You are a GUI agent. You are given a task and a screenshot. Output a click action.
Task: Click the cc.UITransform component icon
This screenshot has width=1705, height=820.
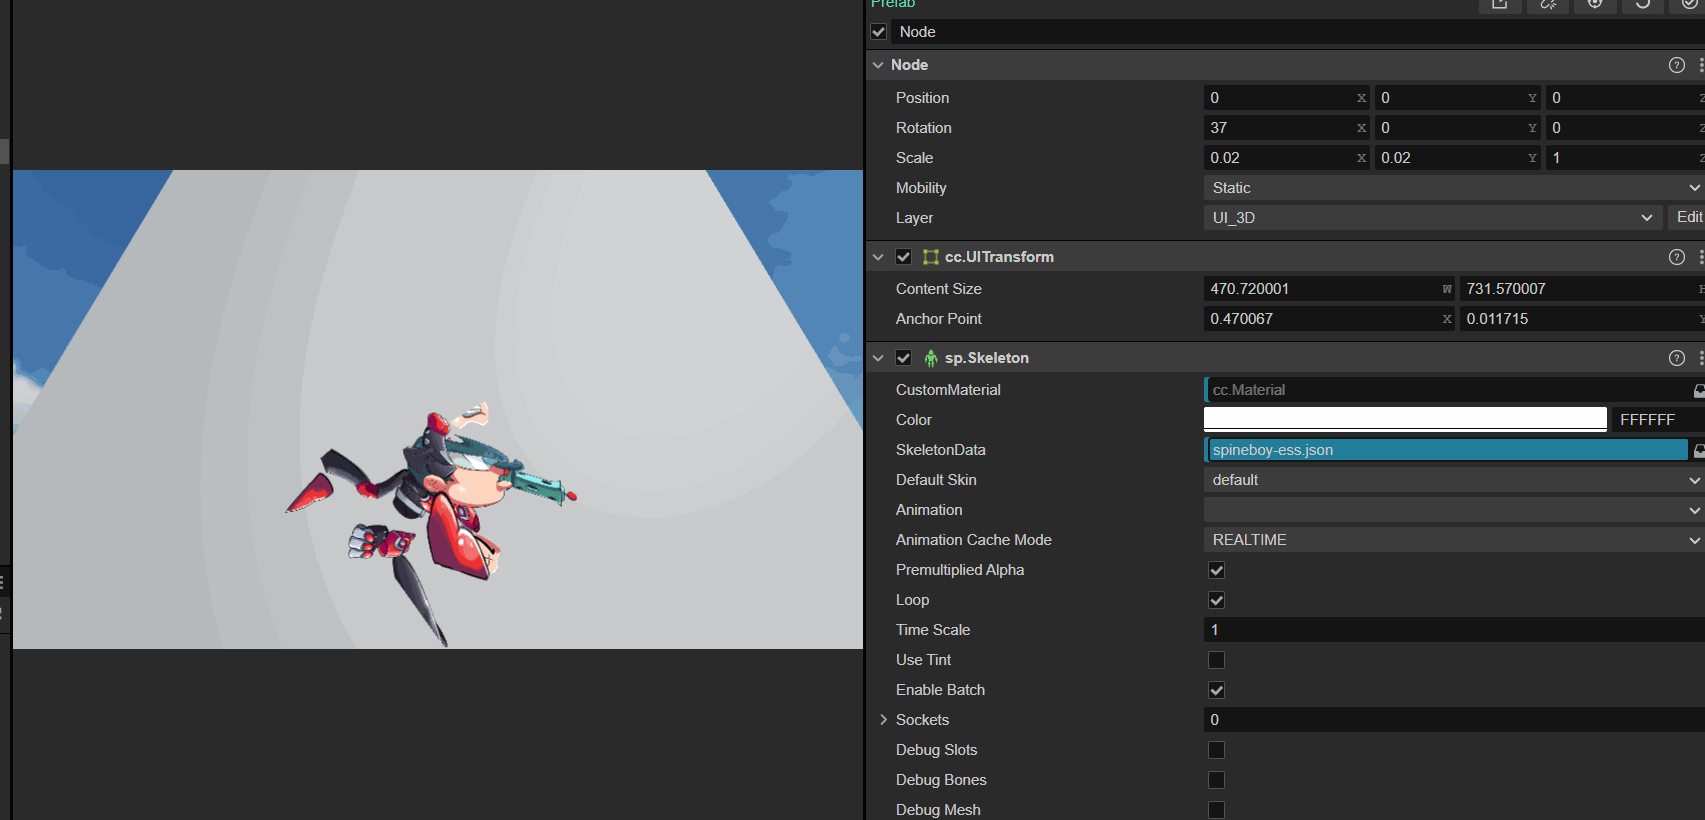(x=931, y=257)
